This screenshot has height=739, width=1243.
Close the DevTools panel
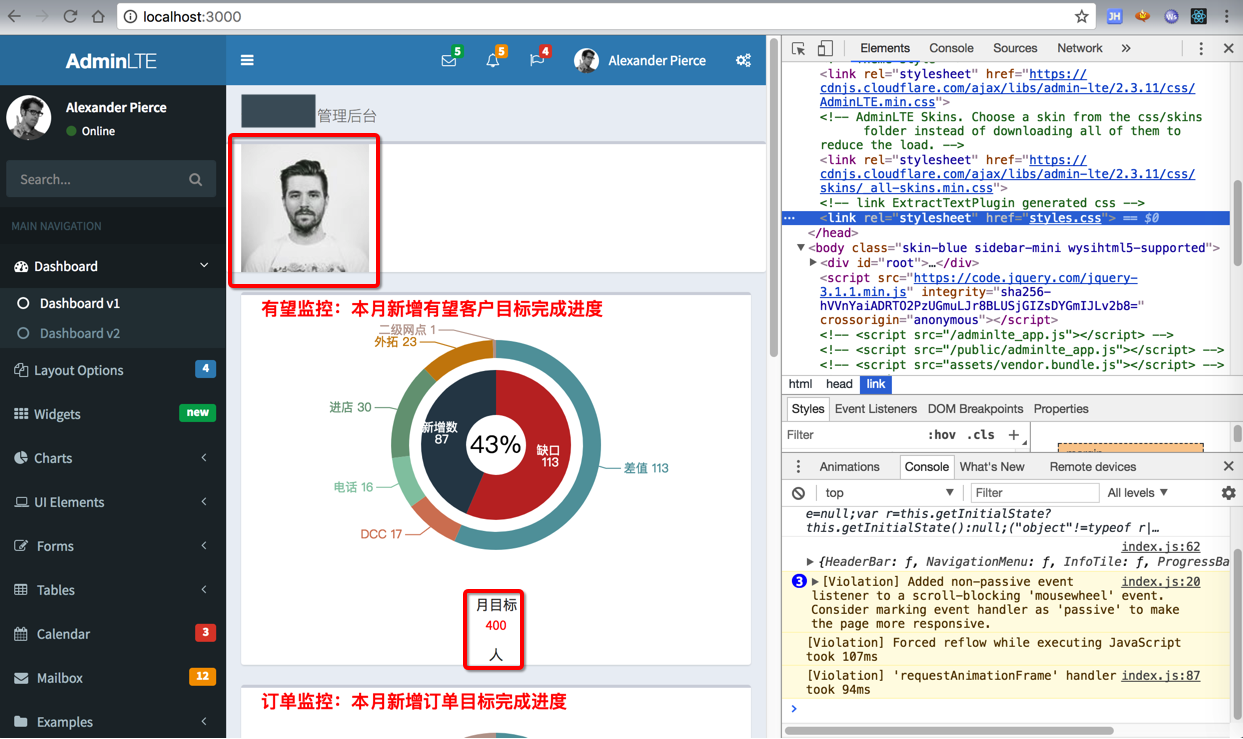1229,48
